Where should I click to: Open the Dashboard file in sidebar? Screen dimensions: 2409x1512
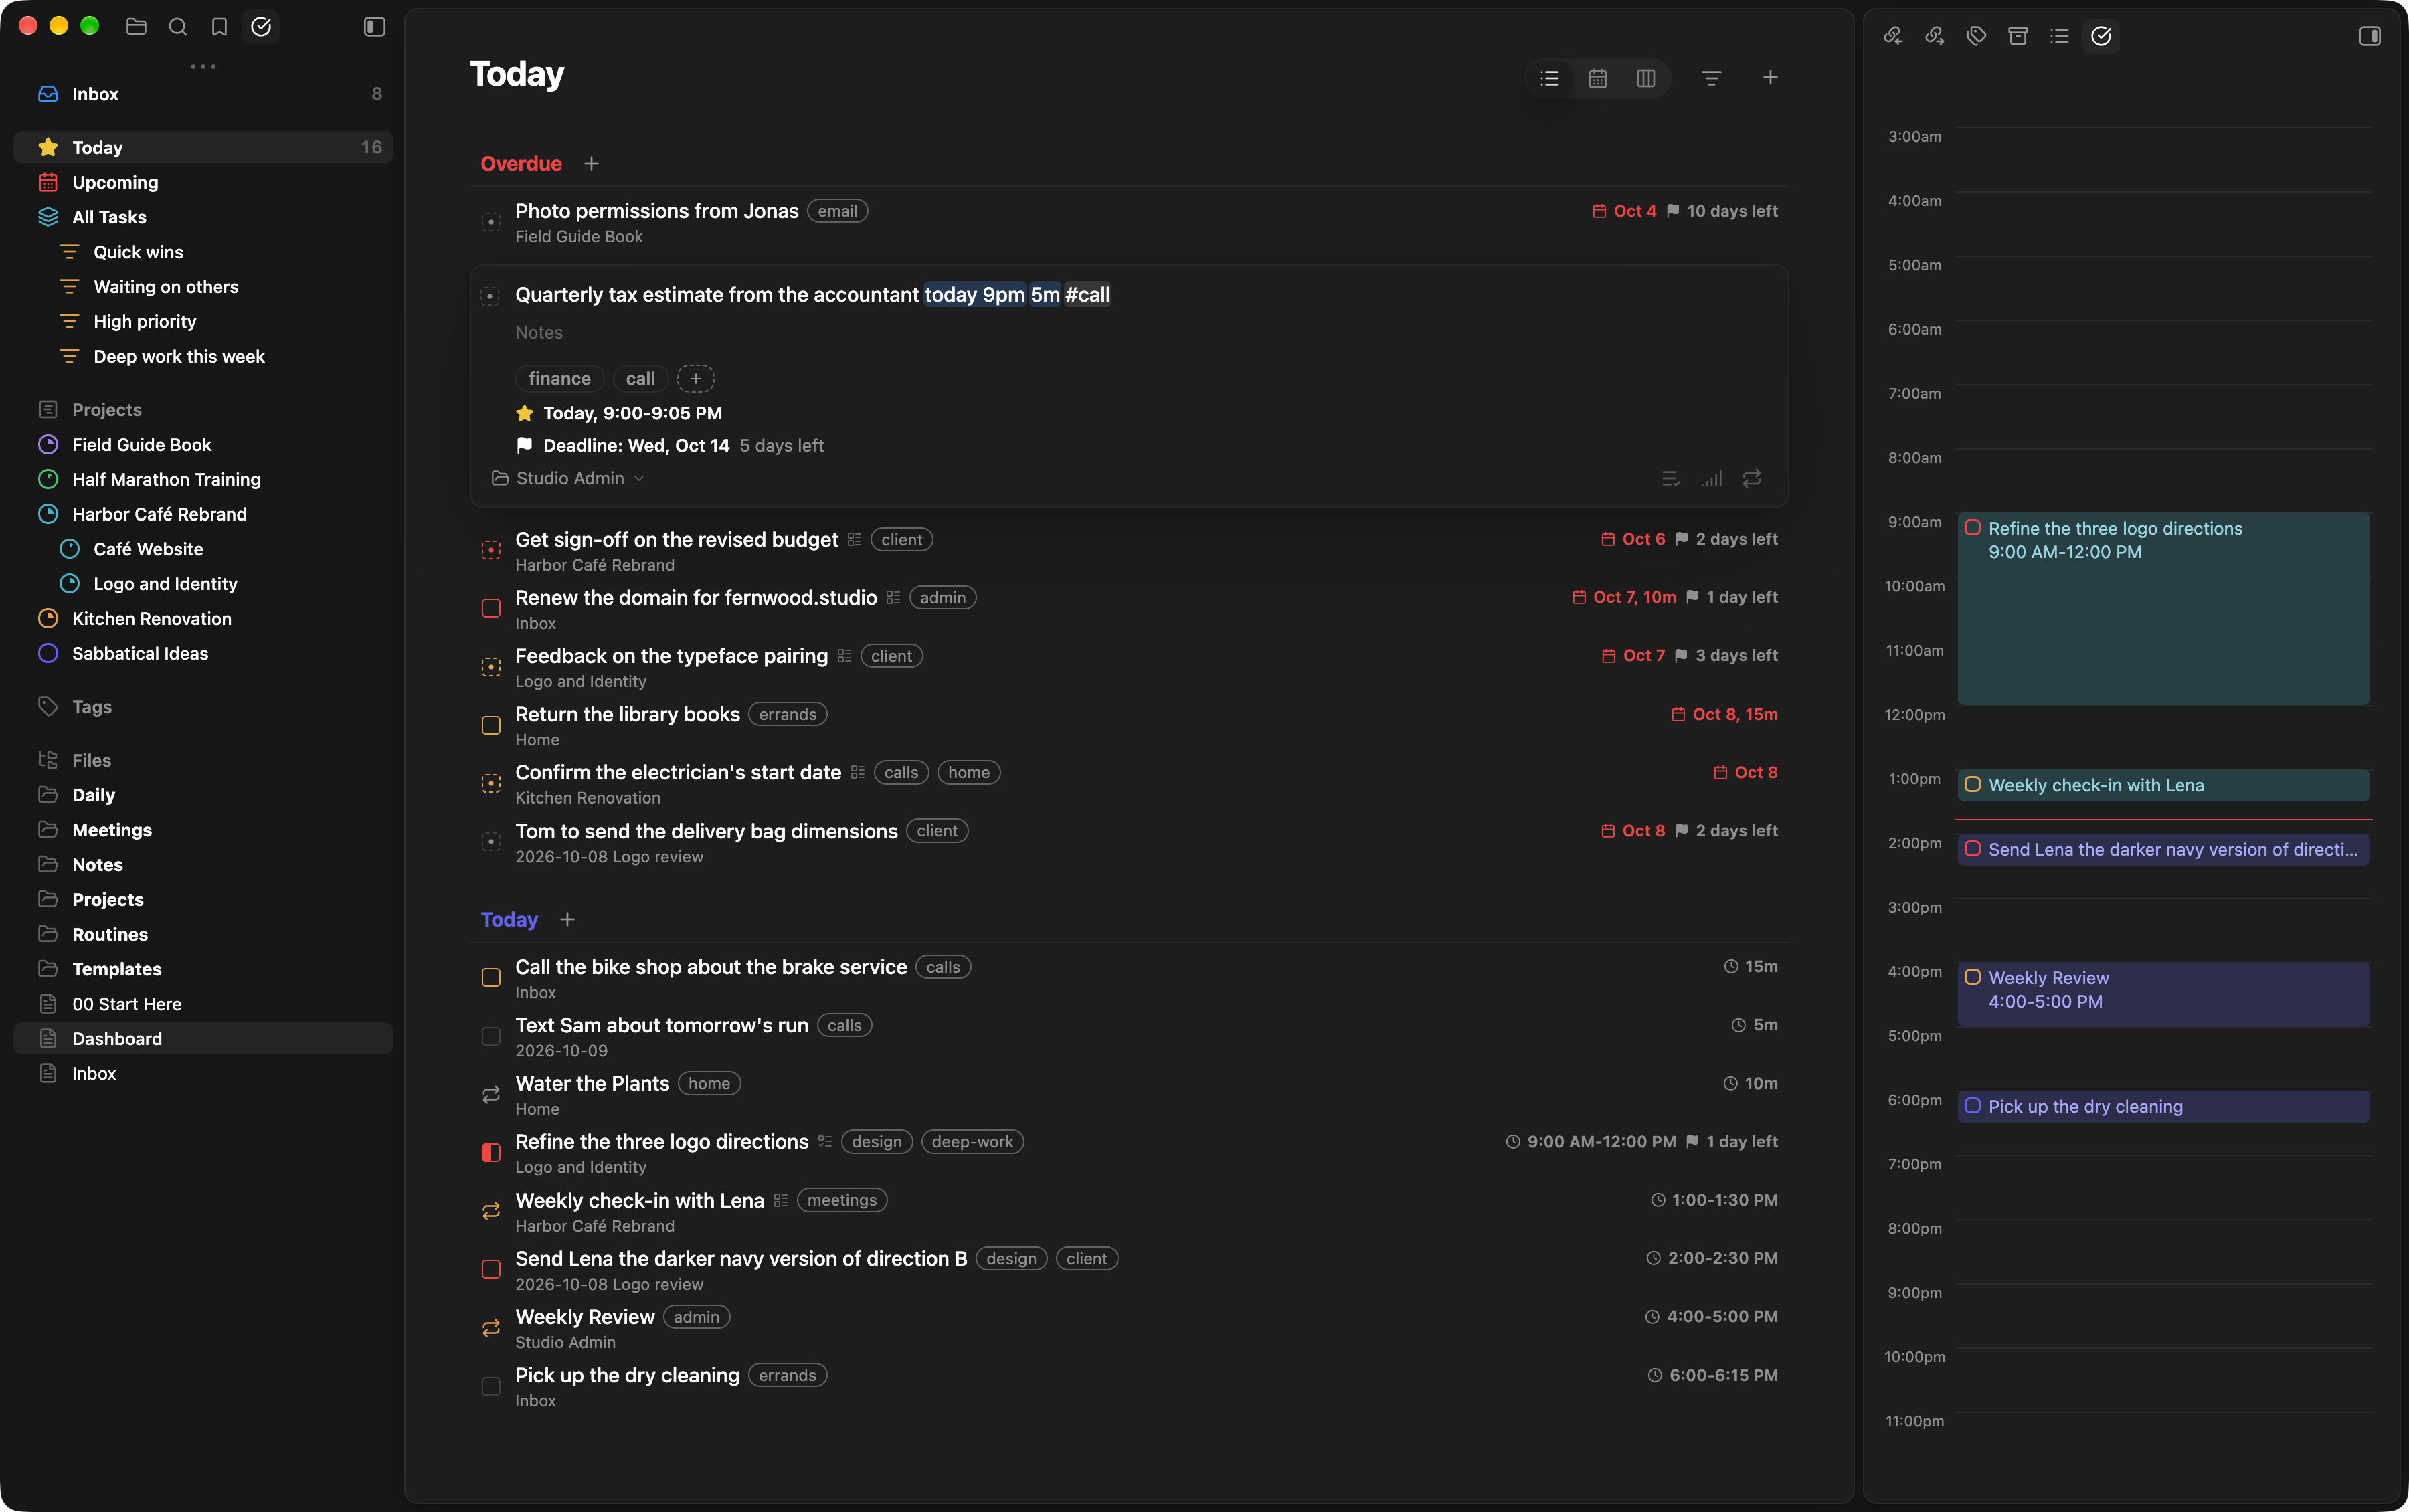click(203, 1038)
